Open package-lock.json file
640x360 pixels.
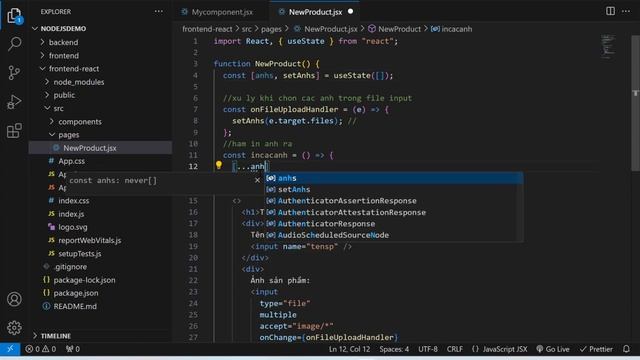[x=100, y=280]
